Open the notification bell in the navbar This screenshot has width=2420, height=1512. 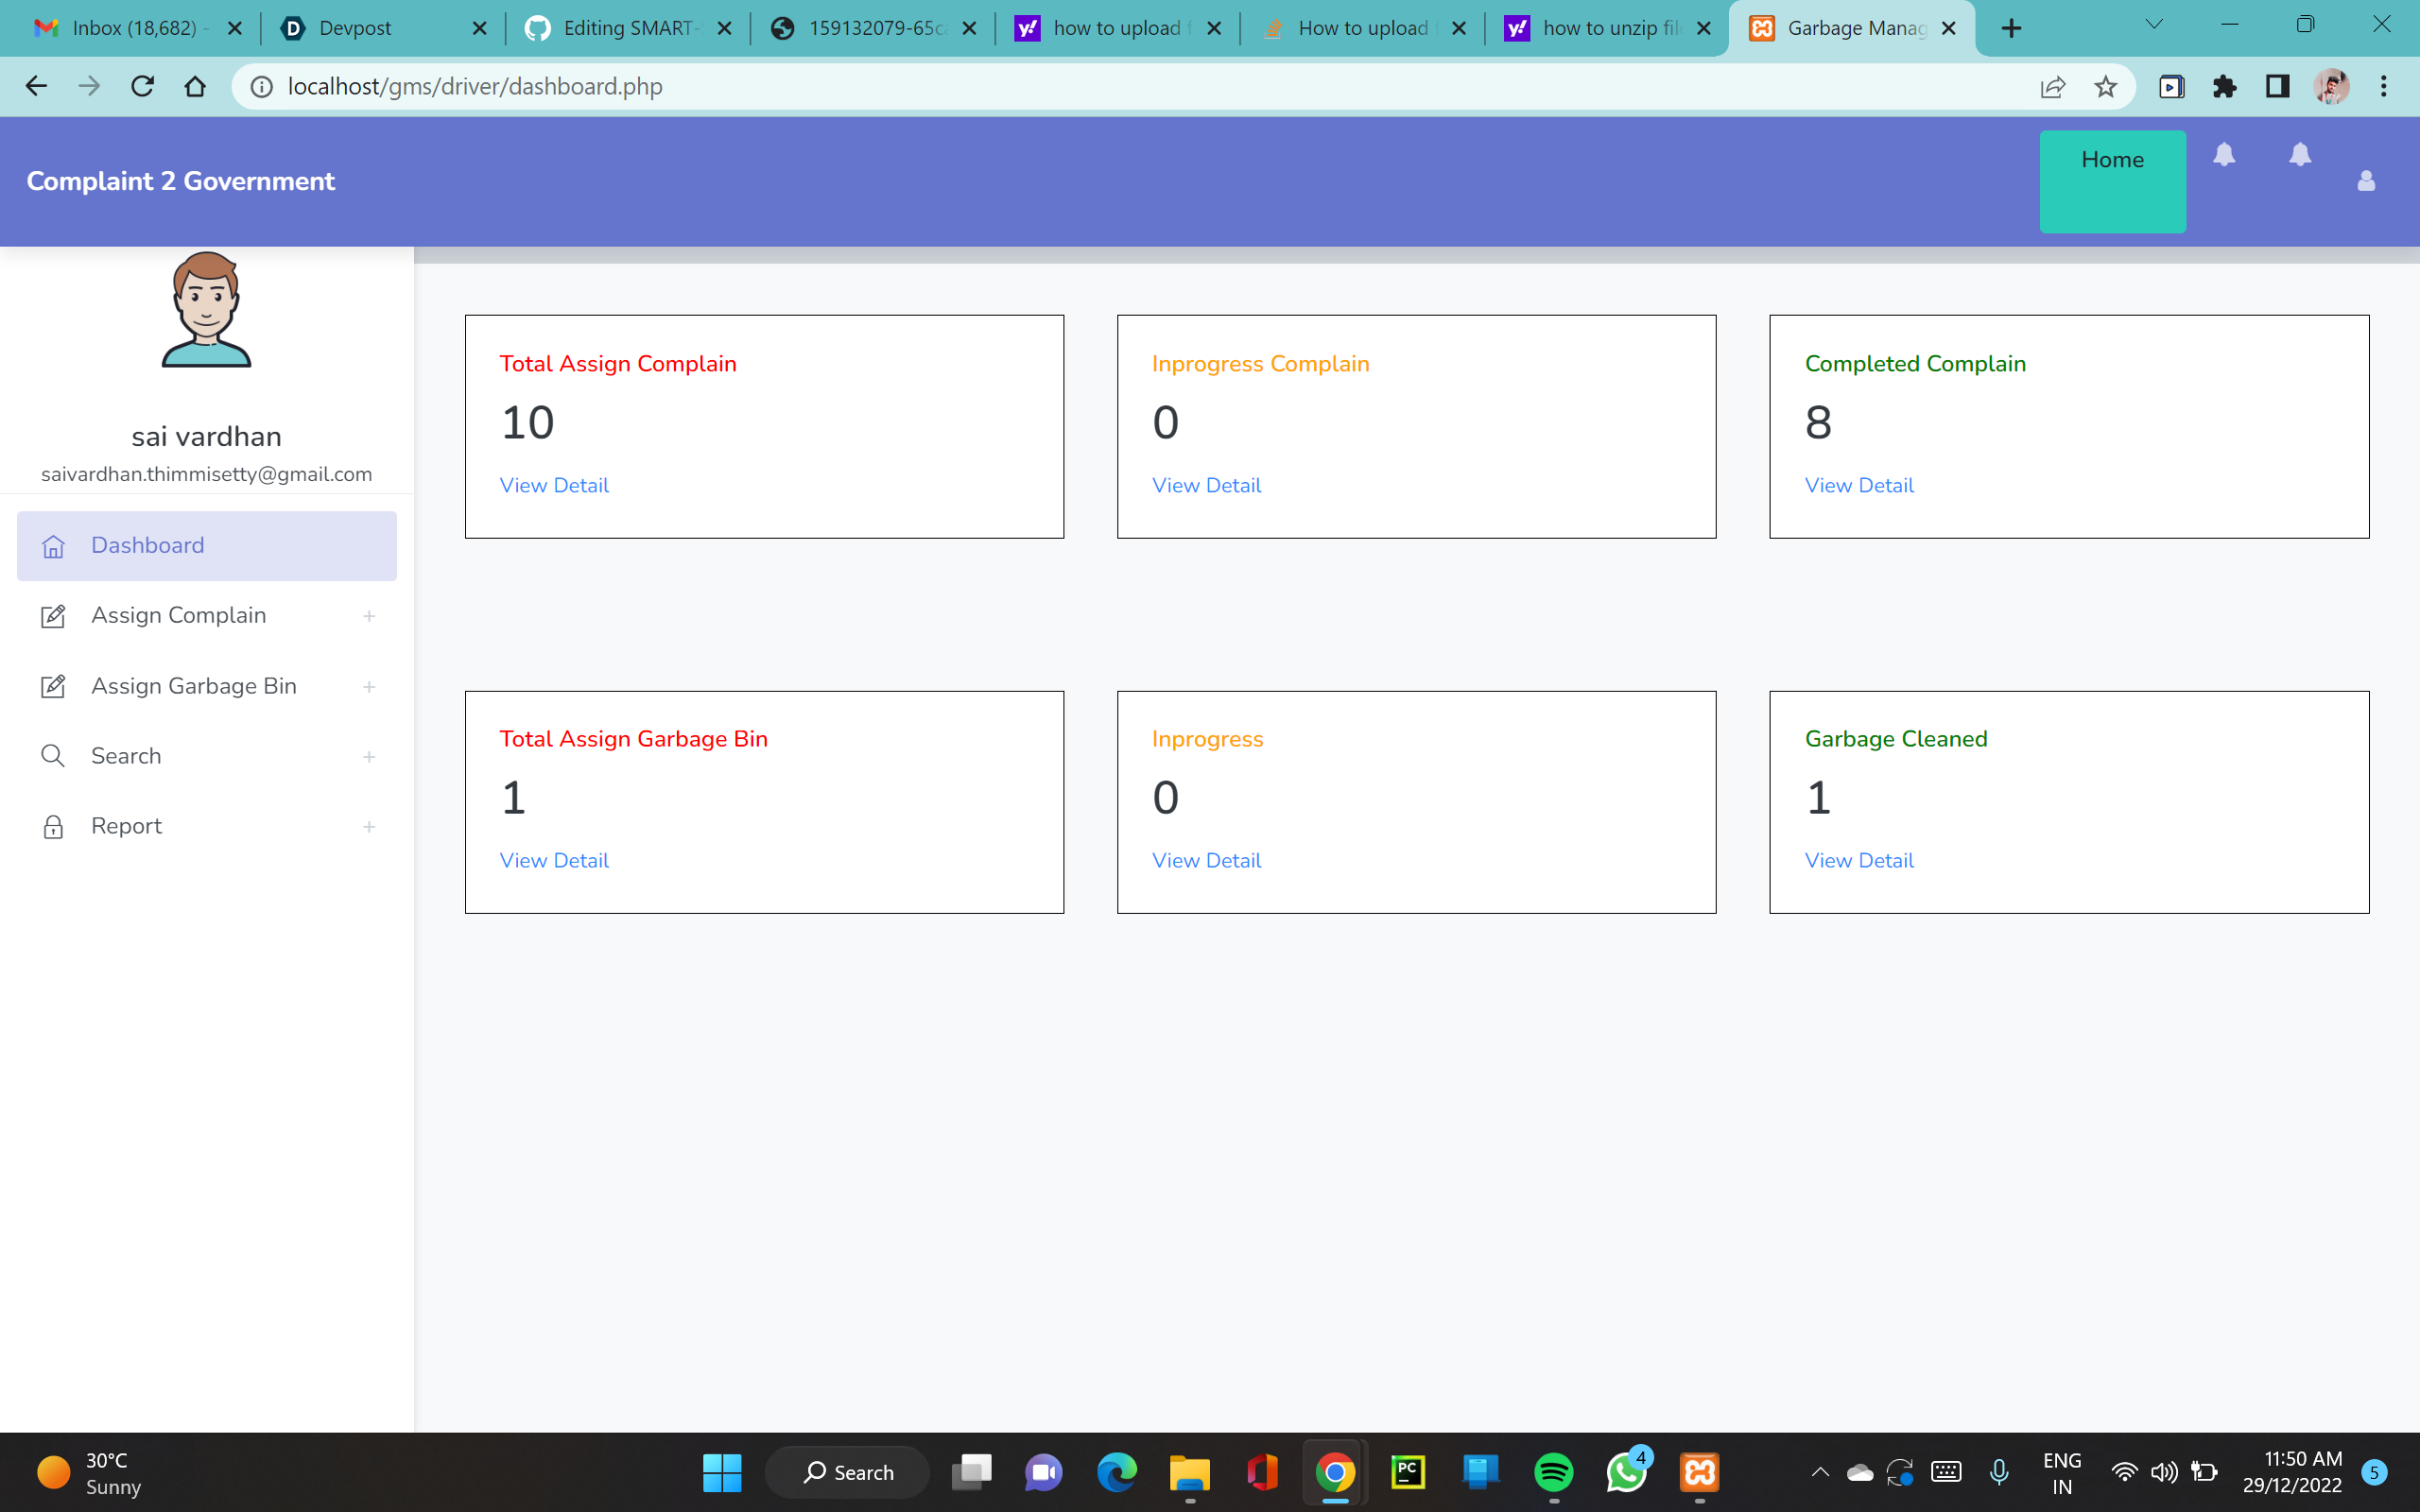coord(2225,155)
